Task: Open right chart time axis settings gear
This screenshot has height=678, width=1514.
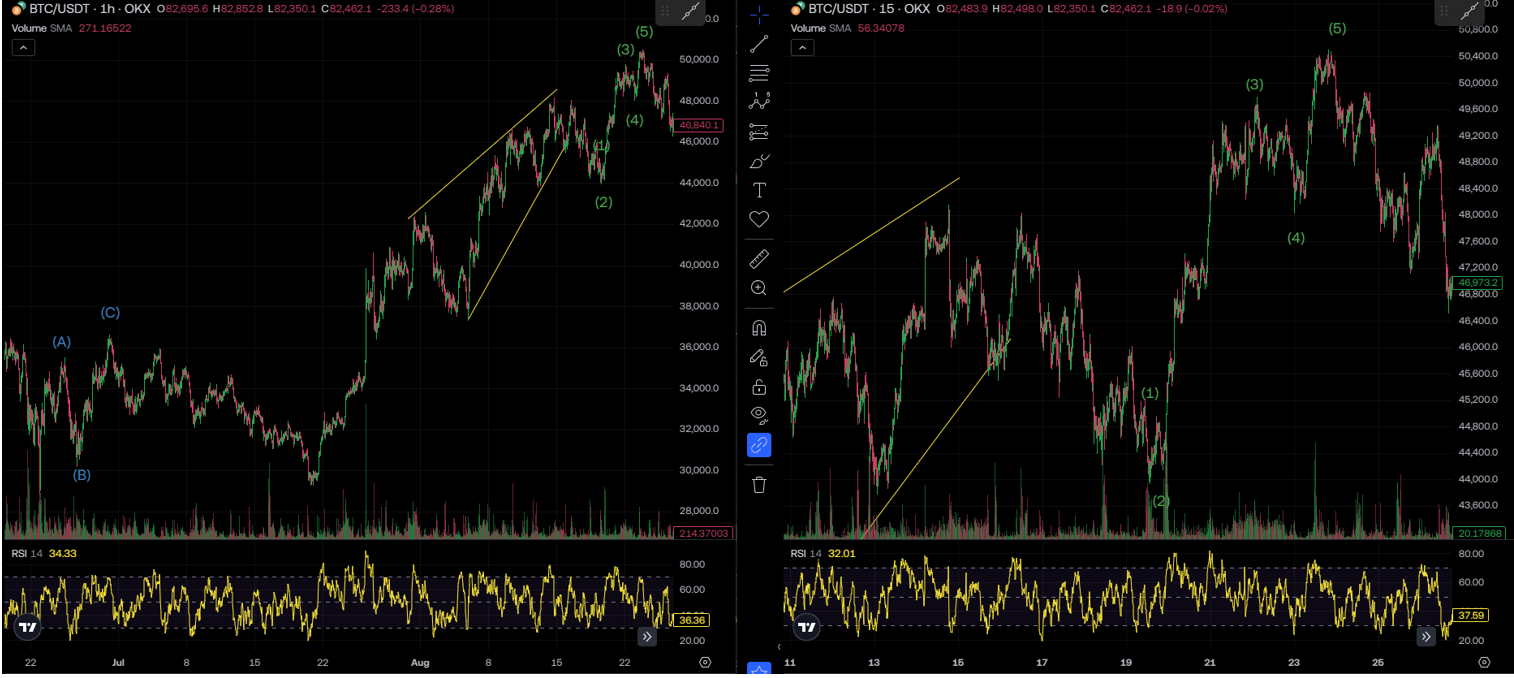Action: pyautogui.click(x=1484, y=662)
